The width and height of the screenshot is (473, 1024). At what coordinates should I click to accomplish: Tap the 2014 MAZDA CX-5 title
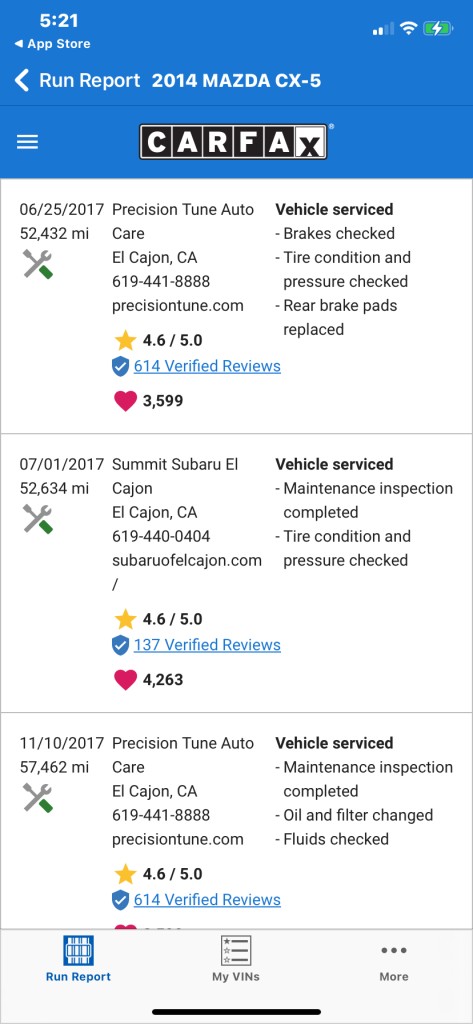[236, 81]
